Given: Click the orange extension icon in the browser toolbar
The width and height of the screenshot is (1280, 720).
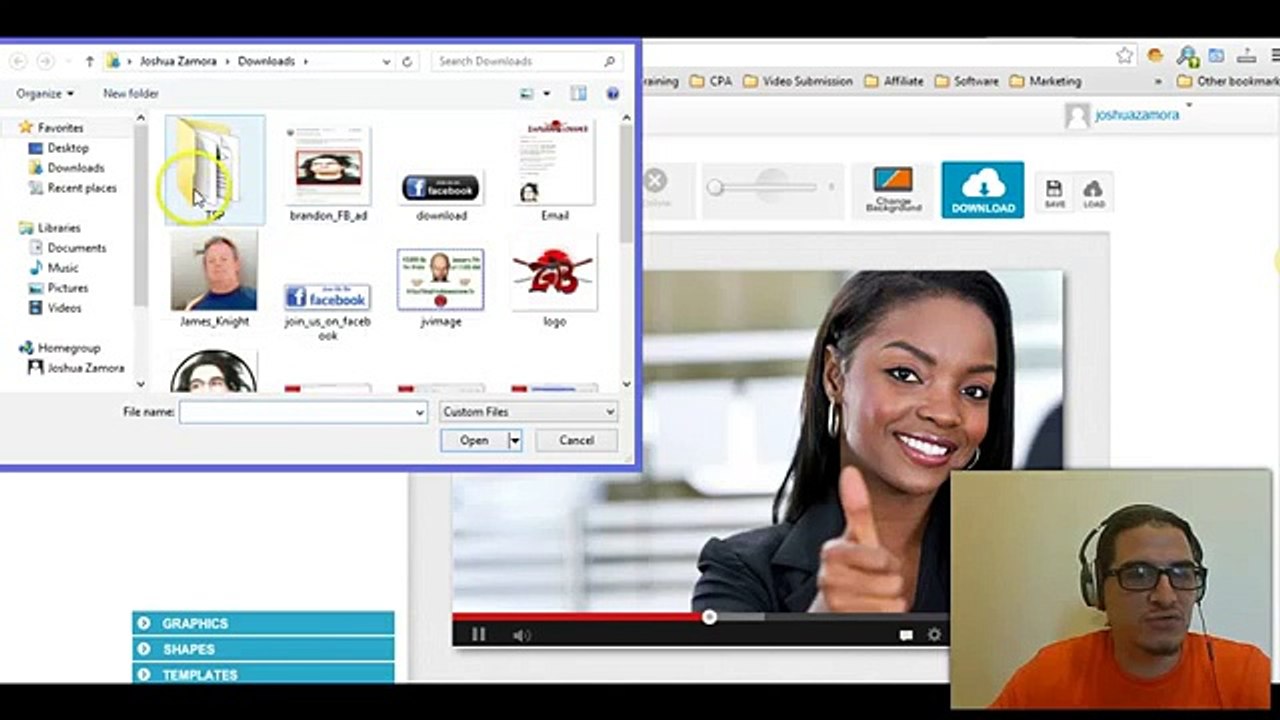Looking at the screenshot, I should point(1155,55).
